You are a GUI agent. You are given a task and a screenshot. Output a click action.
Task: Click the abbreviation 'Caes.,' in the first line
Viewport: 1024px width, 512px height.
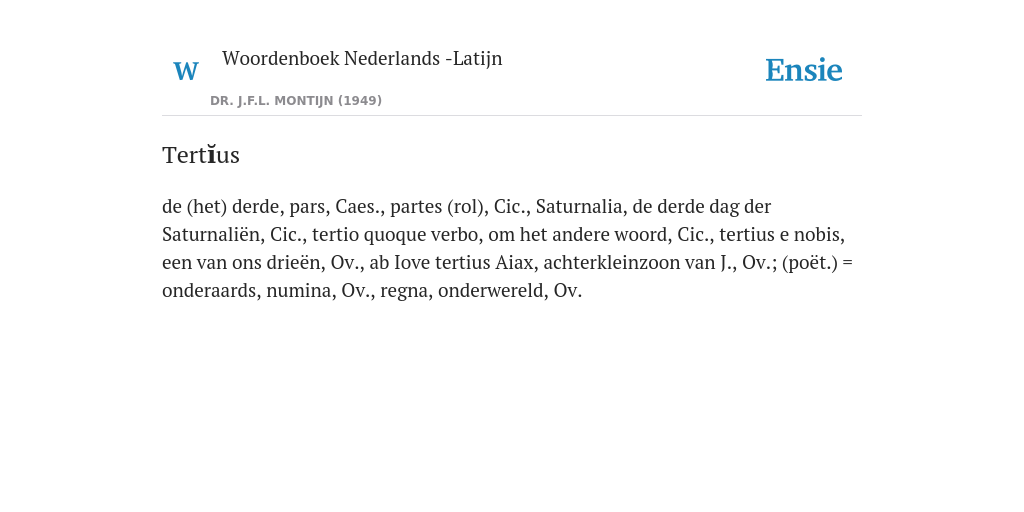pos(362,207)
